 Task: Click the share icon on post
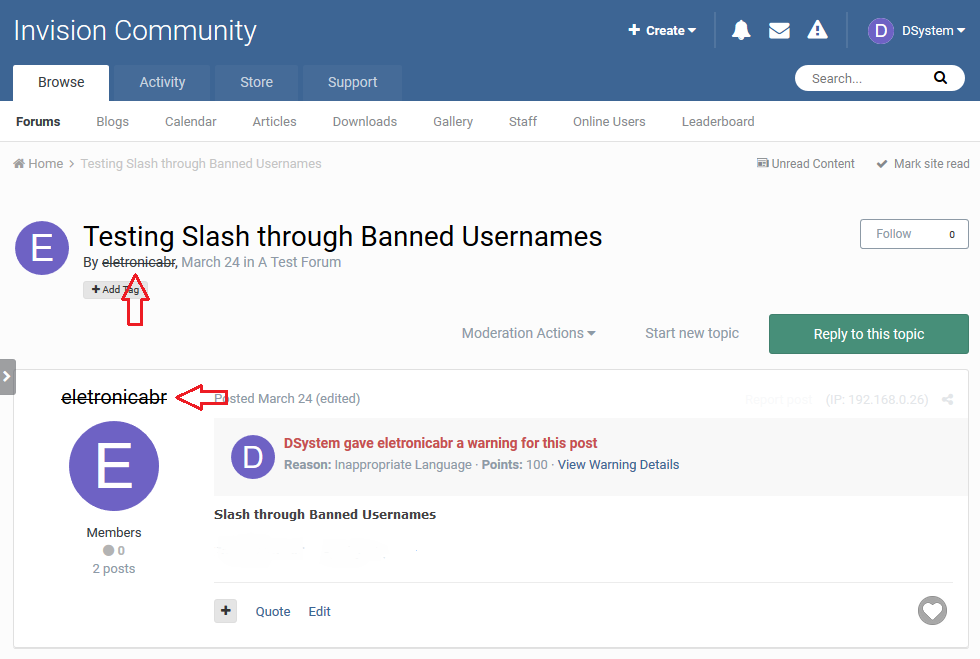948,399
